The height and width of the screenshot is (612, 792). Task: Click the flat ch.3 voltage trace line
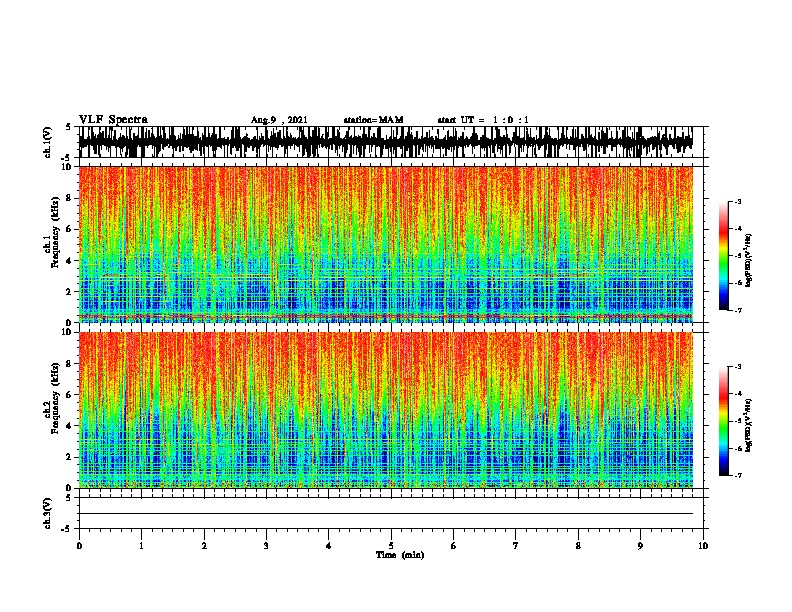[386, 514]
